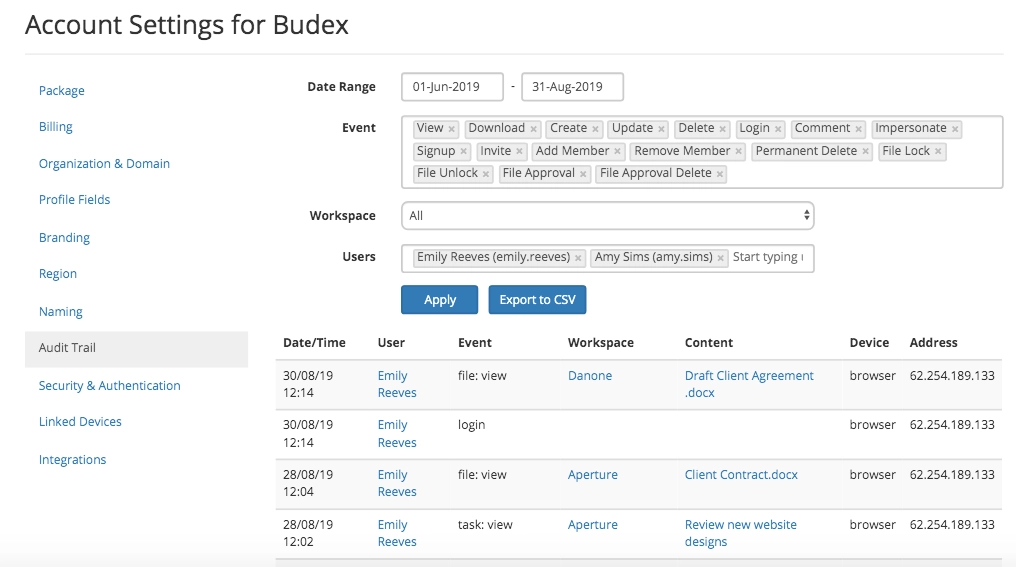1016x567 pixels.
Task: Remove the View event tag
Action: pos(452,129)
